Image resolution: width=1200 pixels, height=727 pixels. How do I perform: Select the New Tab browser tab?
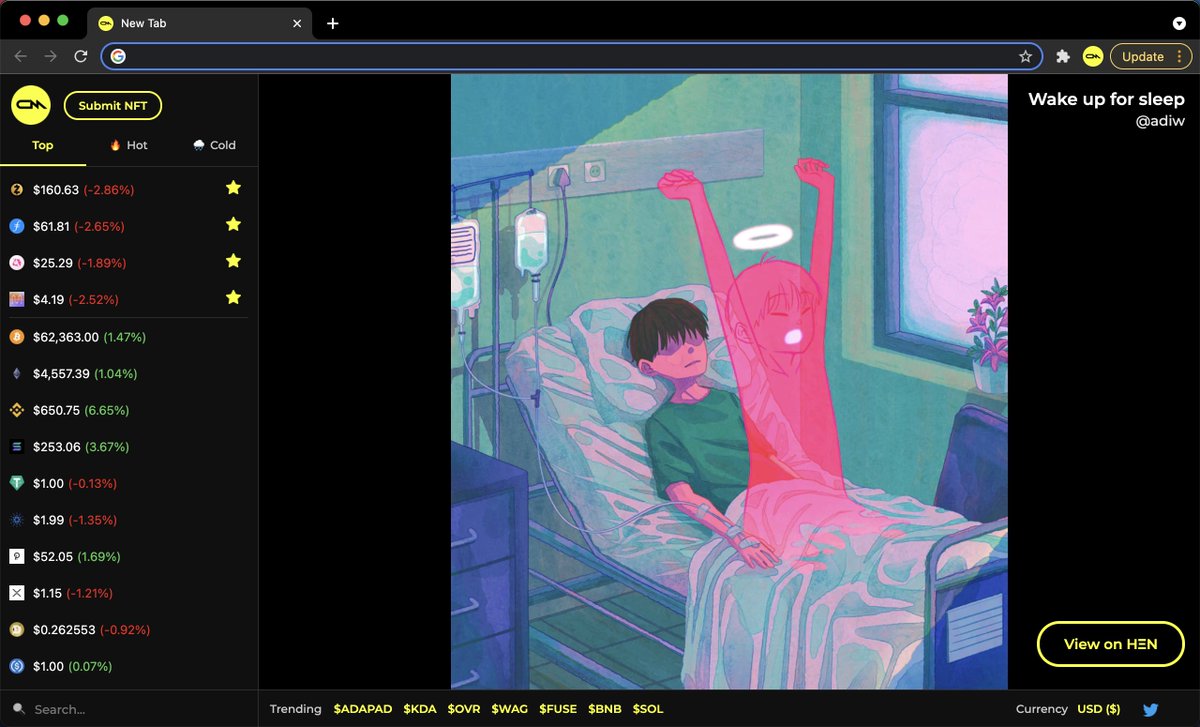(200, 23)
